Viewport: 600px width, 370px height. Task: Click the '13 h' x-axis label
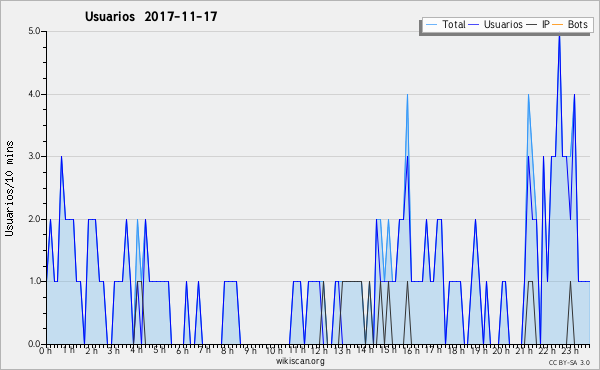(341, 350)
